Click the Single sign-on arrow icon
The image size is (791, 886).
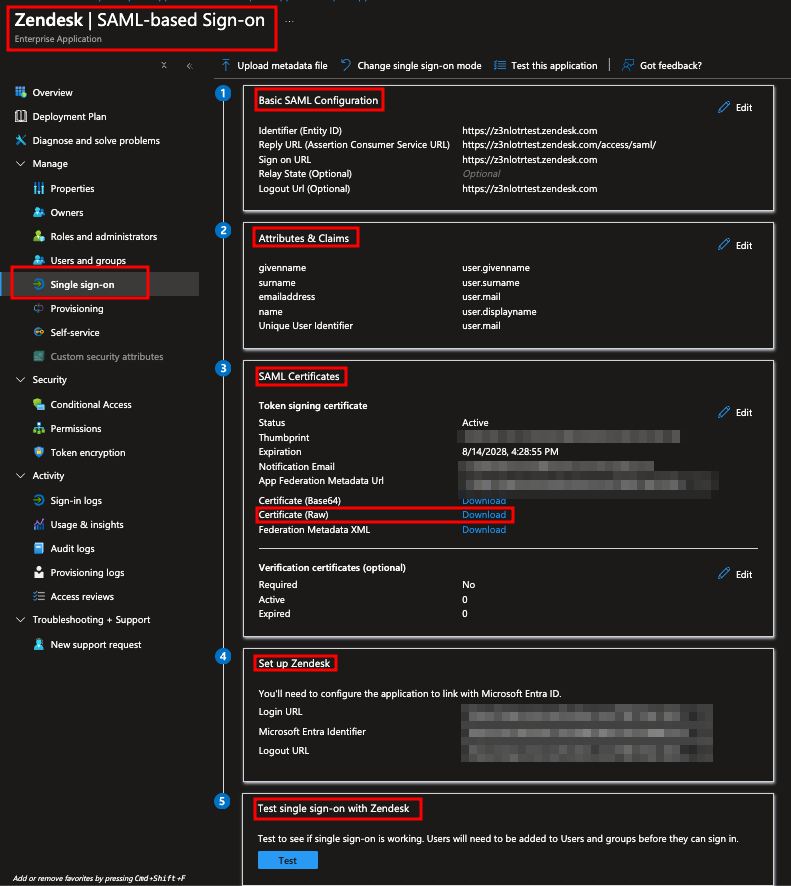39,284
